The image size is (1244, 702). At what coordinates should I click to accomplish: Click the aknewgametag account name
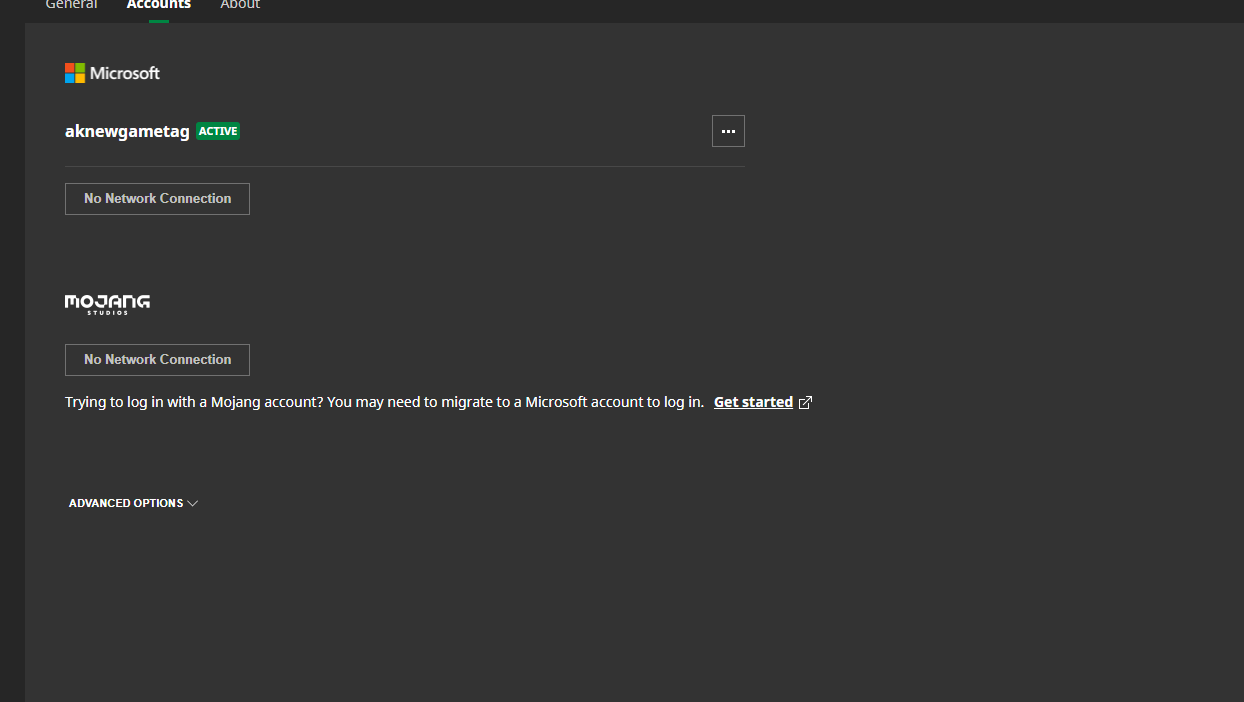coord(127,131)
